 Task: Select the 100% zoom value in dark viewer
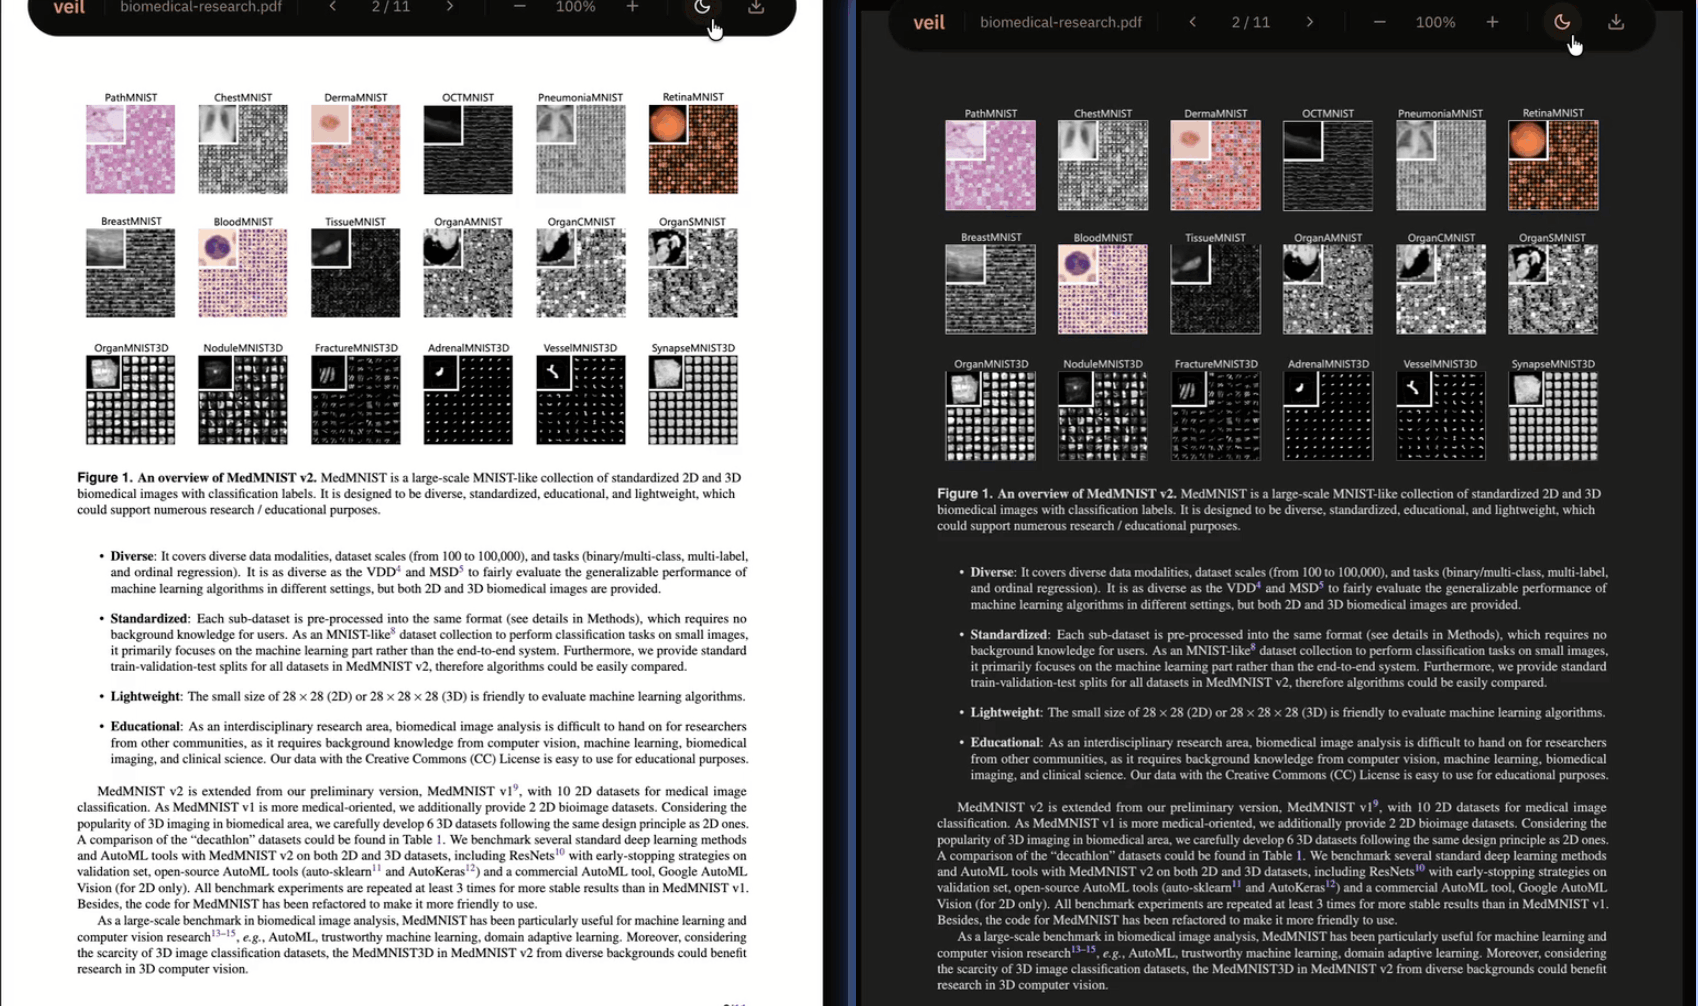[x=1435, y=22]
